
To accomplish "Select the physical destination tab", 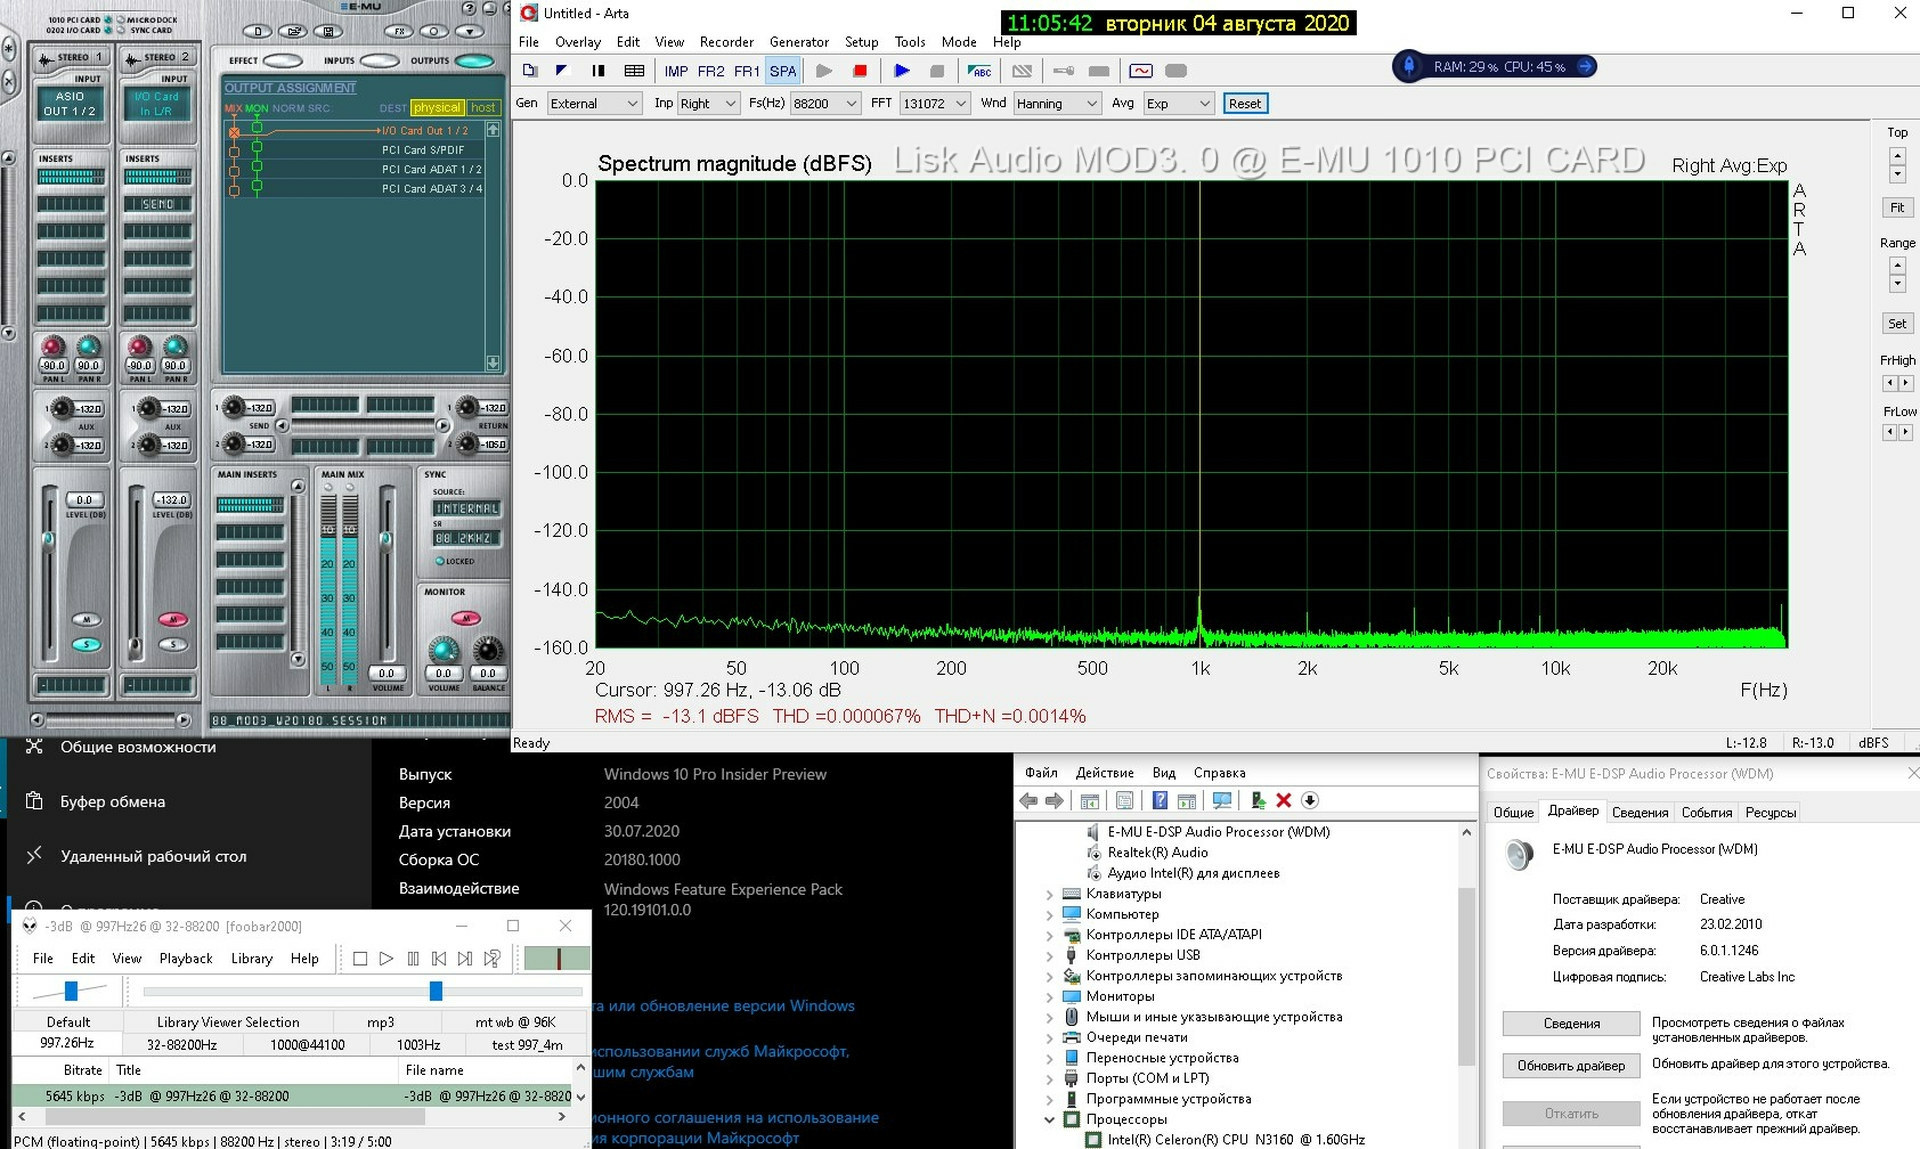I will tap(437, 108).
